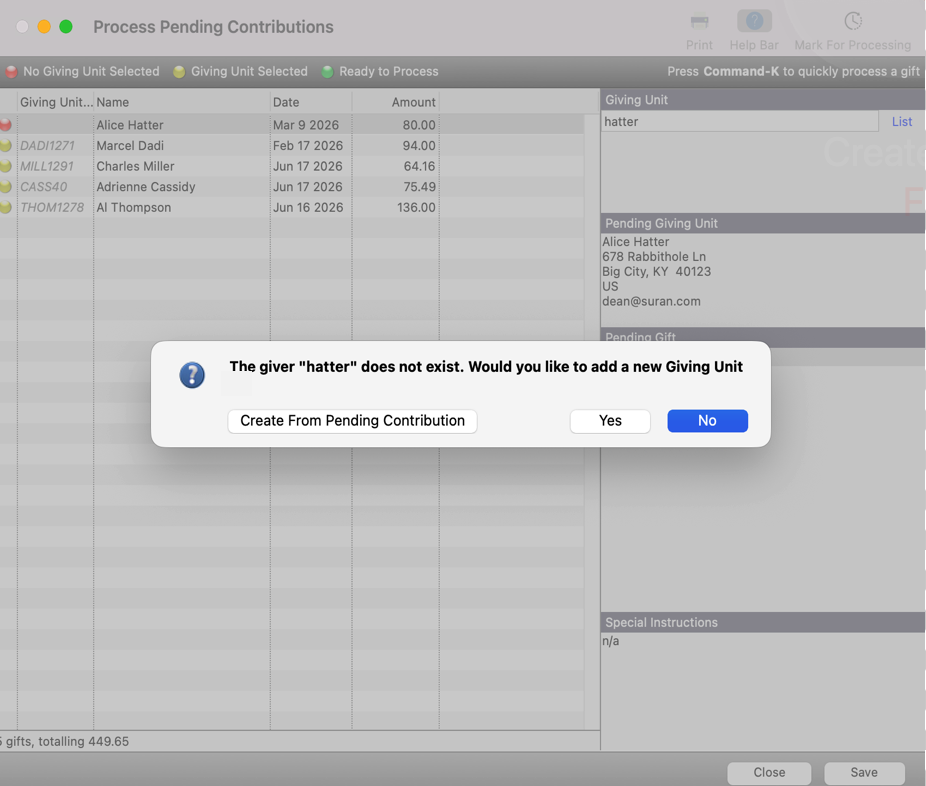Click yellow status dot for DADI1271 row
926x786 pixels.
point(6,145)
